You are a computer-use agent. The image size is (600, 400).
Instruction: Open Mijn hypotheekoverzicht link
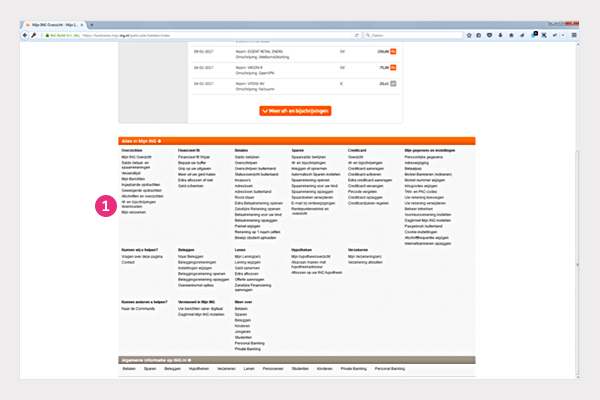pyautogui.click(x=311, y=256)
